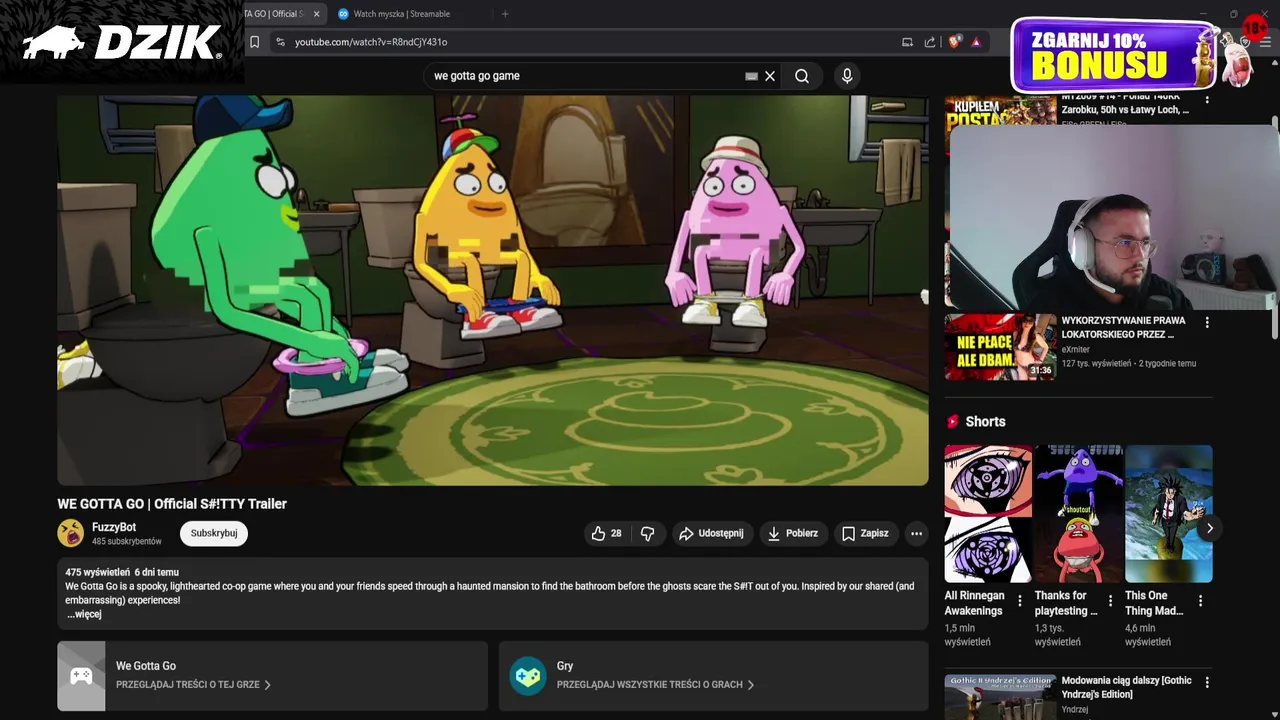1280x720 pixels.
Task: Open menu for Zarobku, 50h vs Łatwy Loch video
Action: click(1206, 99)
